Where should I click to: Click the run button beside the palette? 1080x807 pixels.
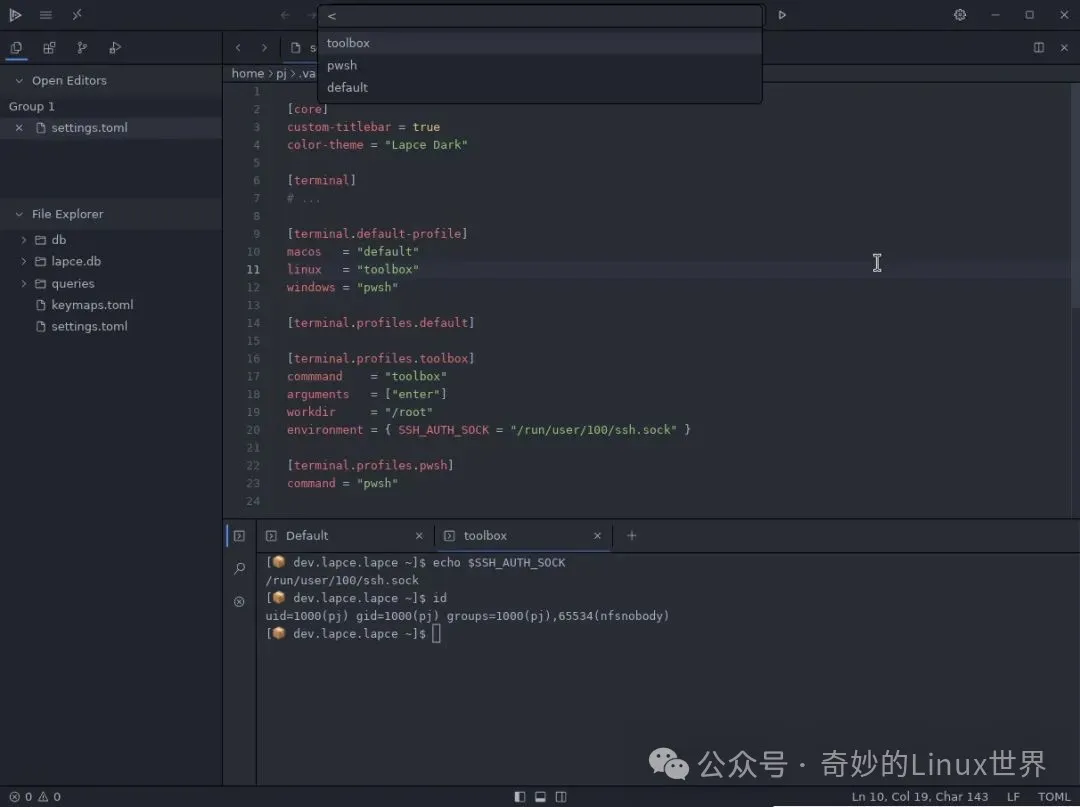click(x=782, y=15)
